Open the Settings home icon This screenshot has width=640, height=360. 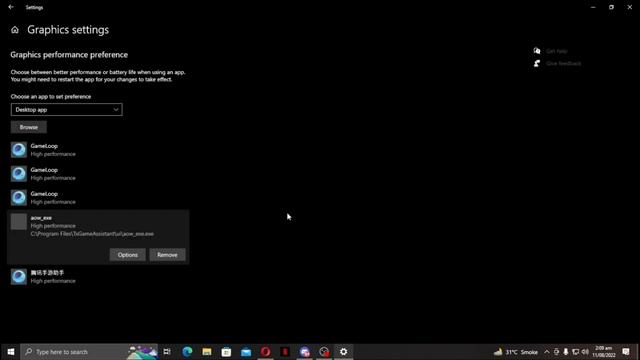pos(15,30)
